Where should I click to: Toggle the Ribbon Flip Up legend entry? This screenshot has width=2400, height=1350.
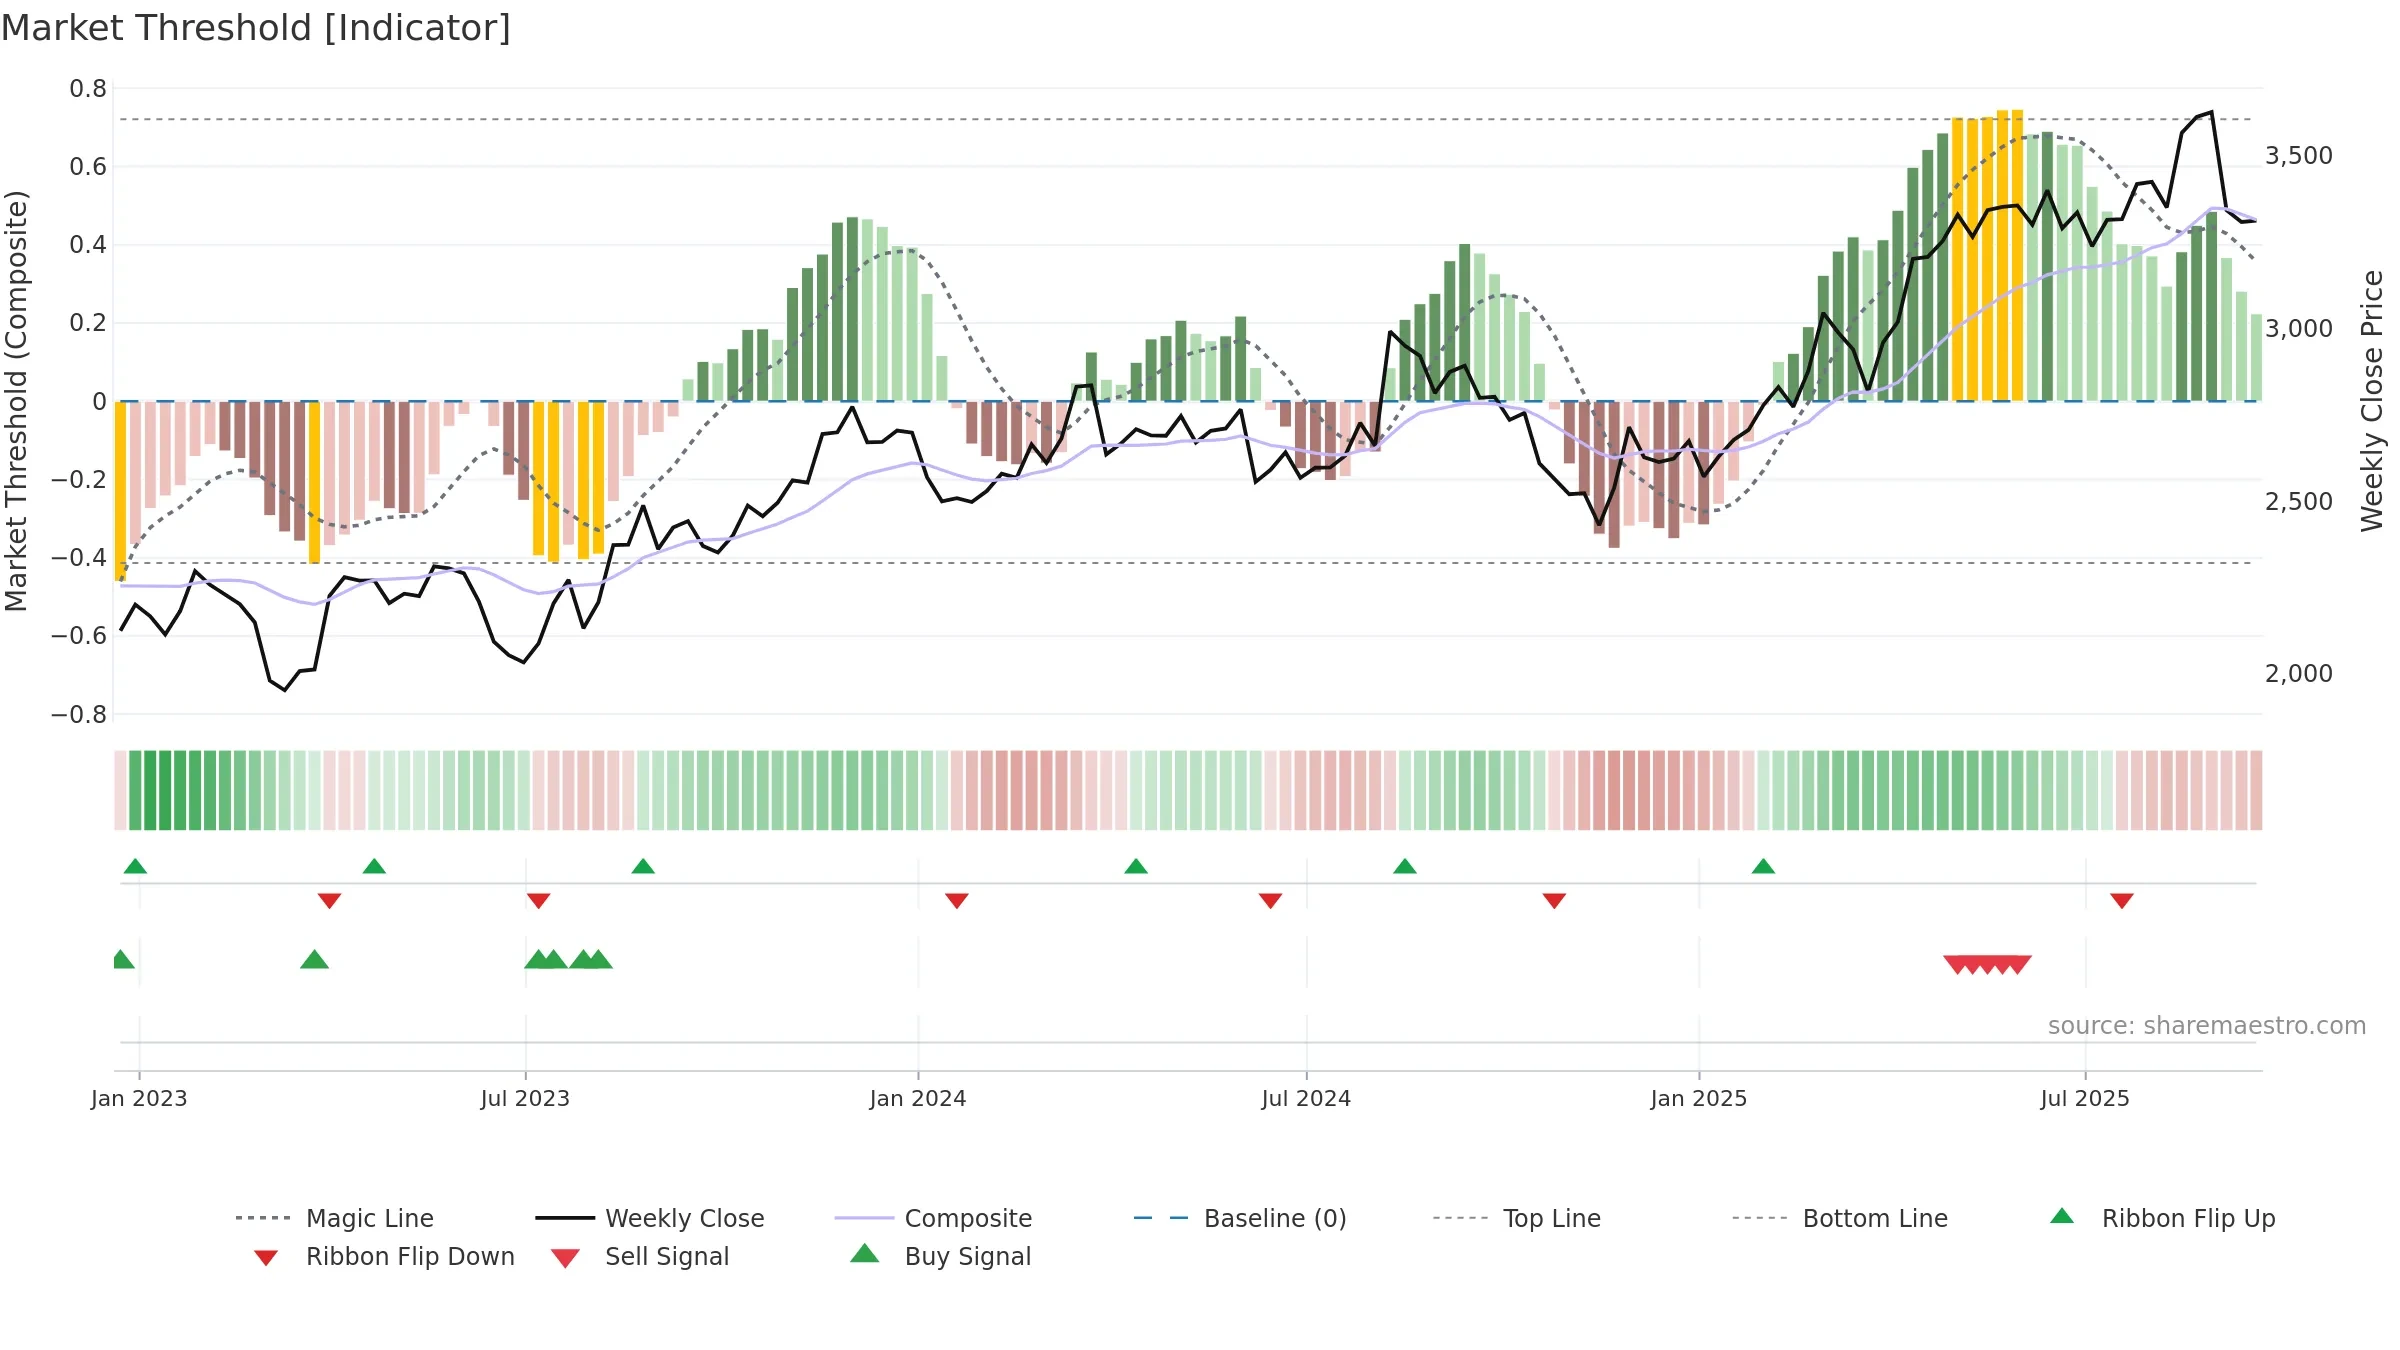[2162, 1218]
